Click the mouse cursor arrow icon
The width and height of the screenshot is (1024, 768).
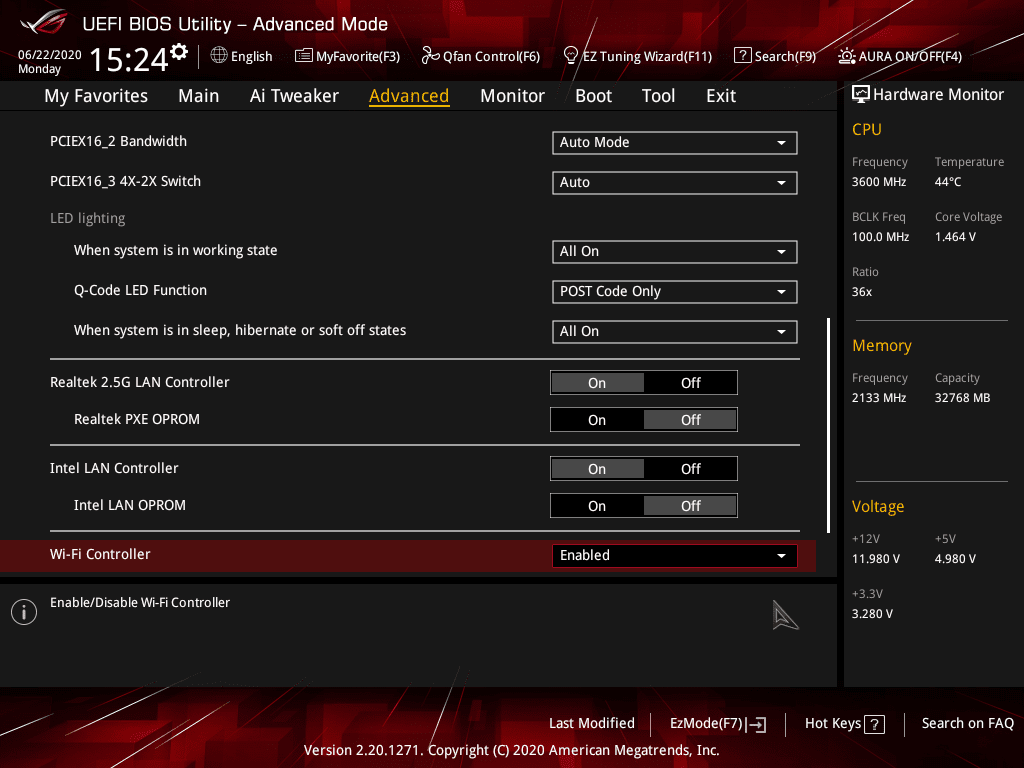tap(784, 615)
